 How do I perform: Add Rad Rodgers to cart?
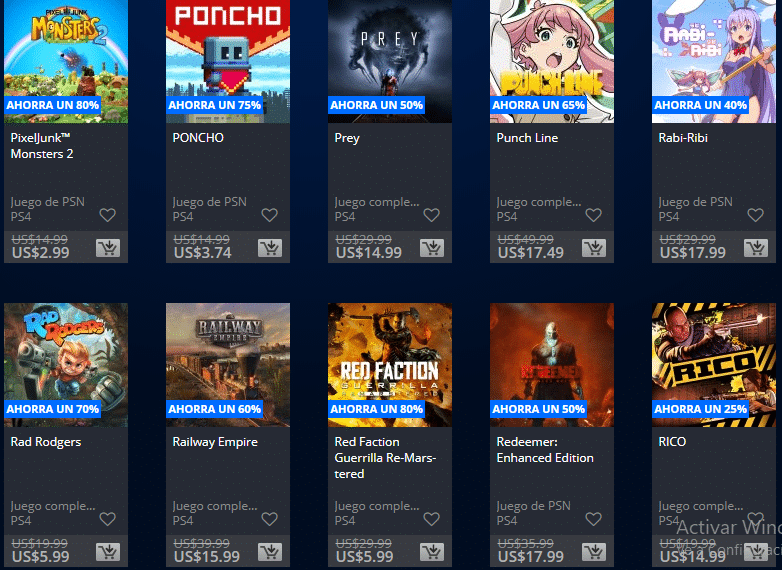tap(108, 553)
